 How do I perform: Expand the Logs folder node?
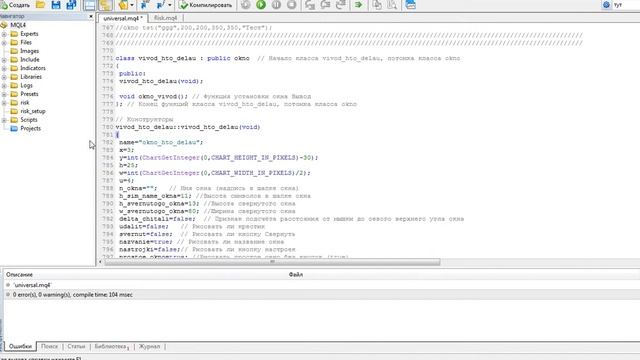click(4, 85)
